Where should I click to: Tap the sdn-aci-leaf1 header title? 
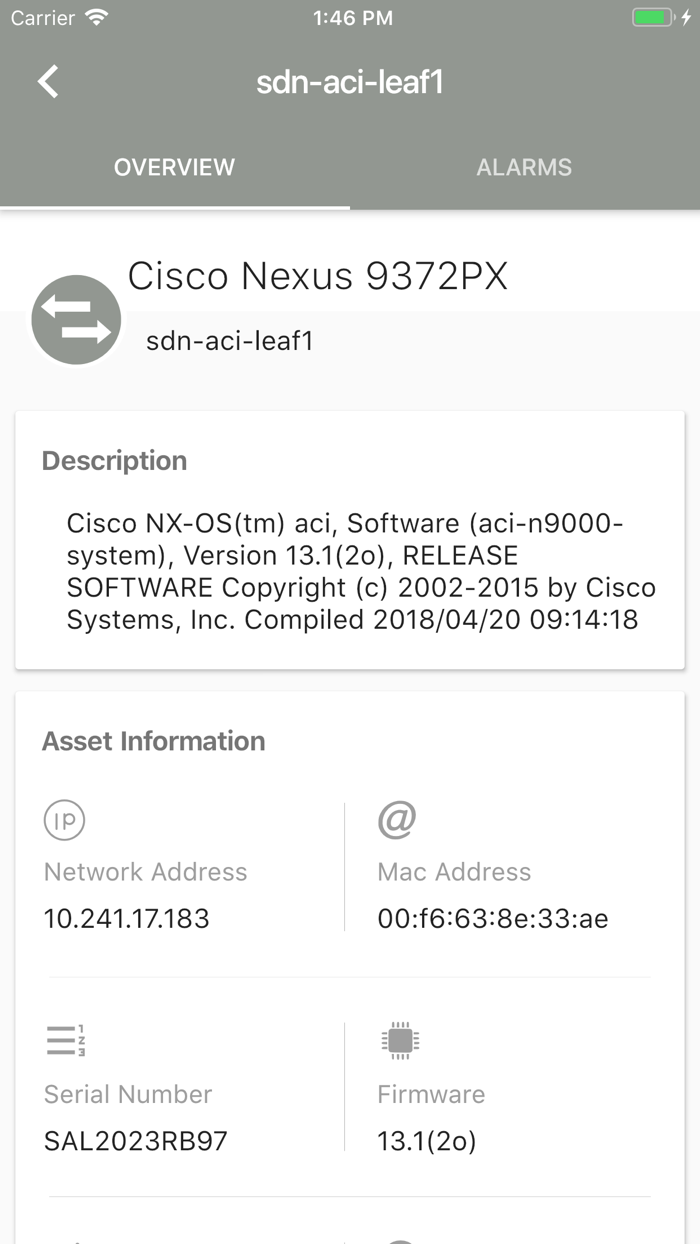[350, 82]
